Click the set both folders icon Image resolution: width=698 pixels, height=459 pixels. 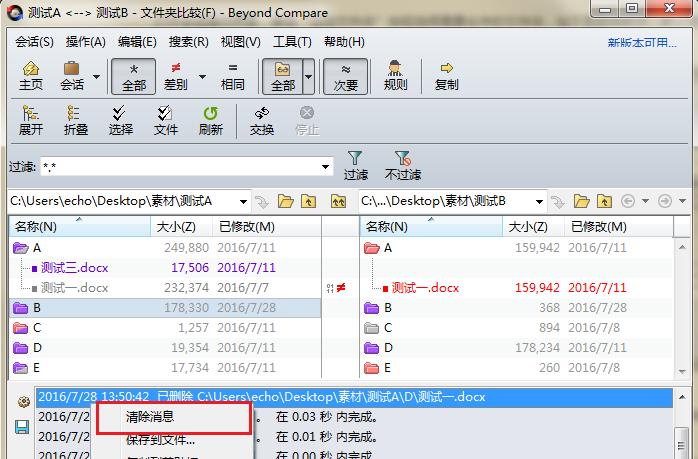tap(338, 202)
